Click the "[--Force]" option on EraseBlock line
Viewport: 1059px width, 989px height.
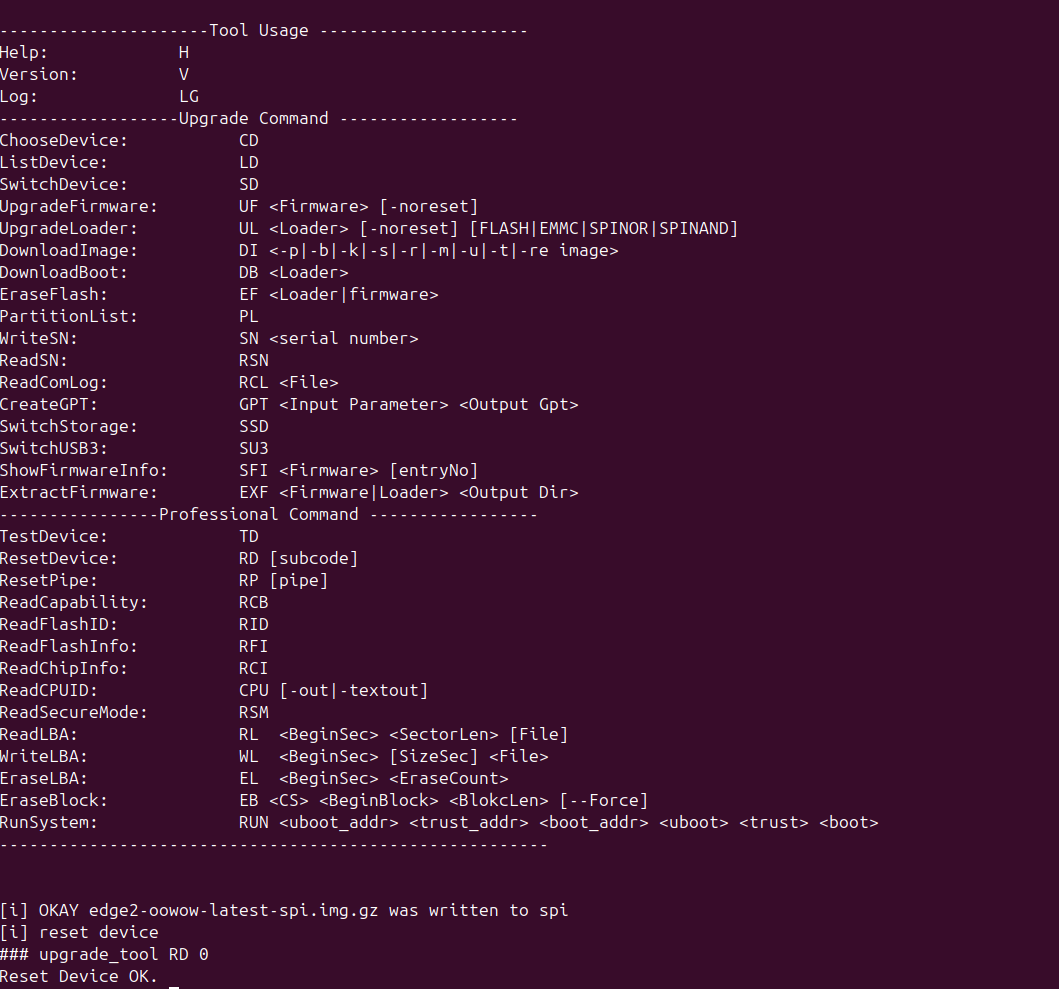[x=603, y=800]
